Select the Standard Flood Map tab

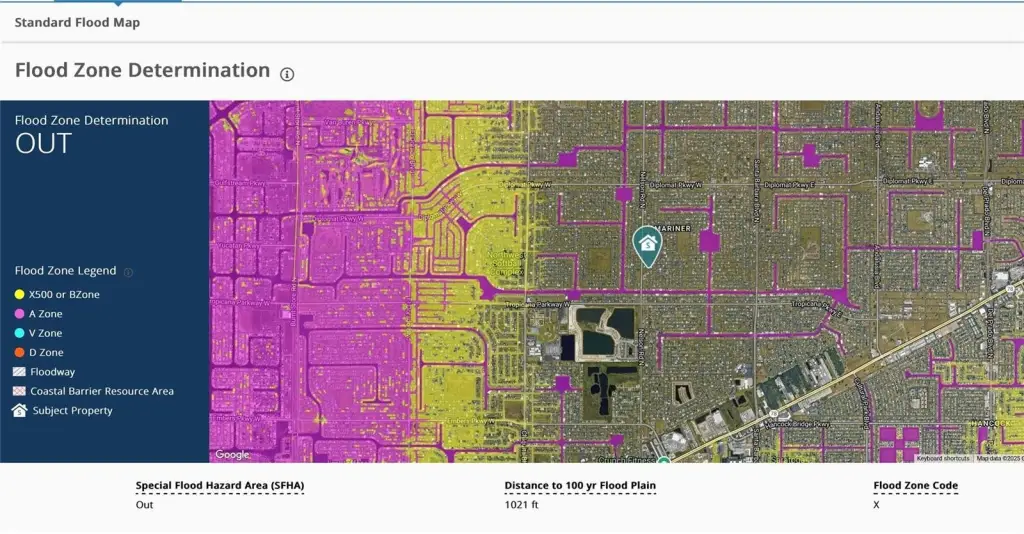click(77, 22)
